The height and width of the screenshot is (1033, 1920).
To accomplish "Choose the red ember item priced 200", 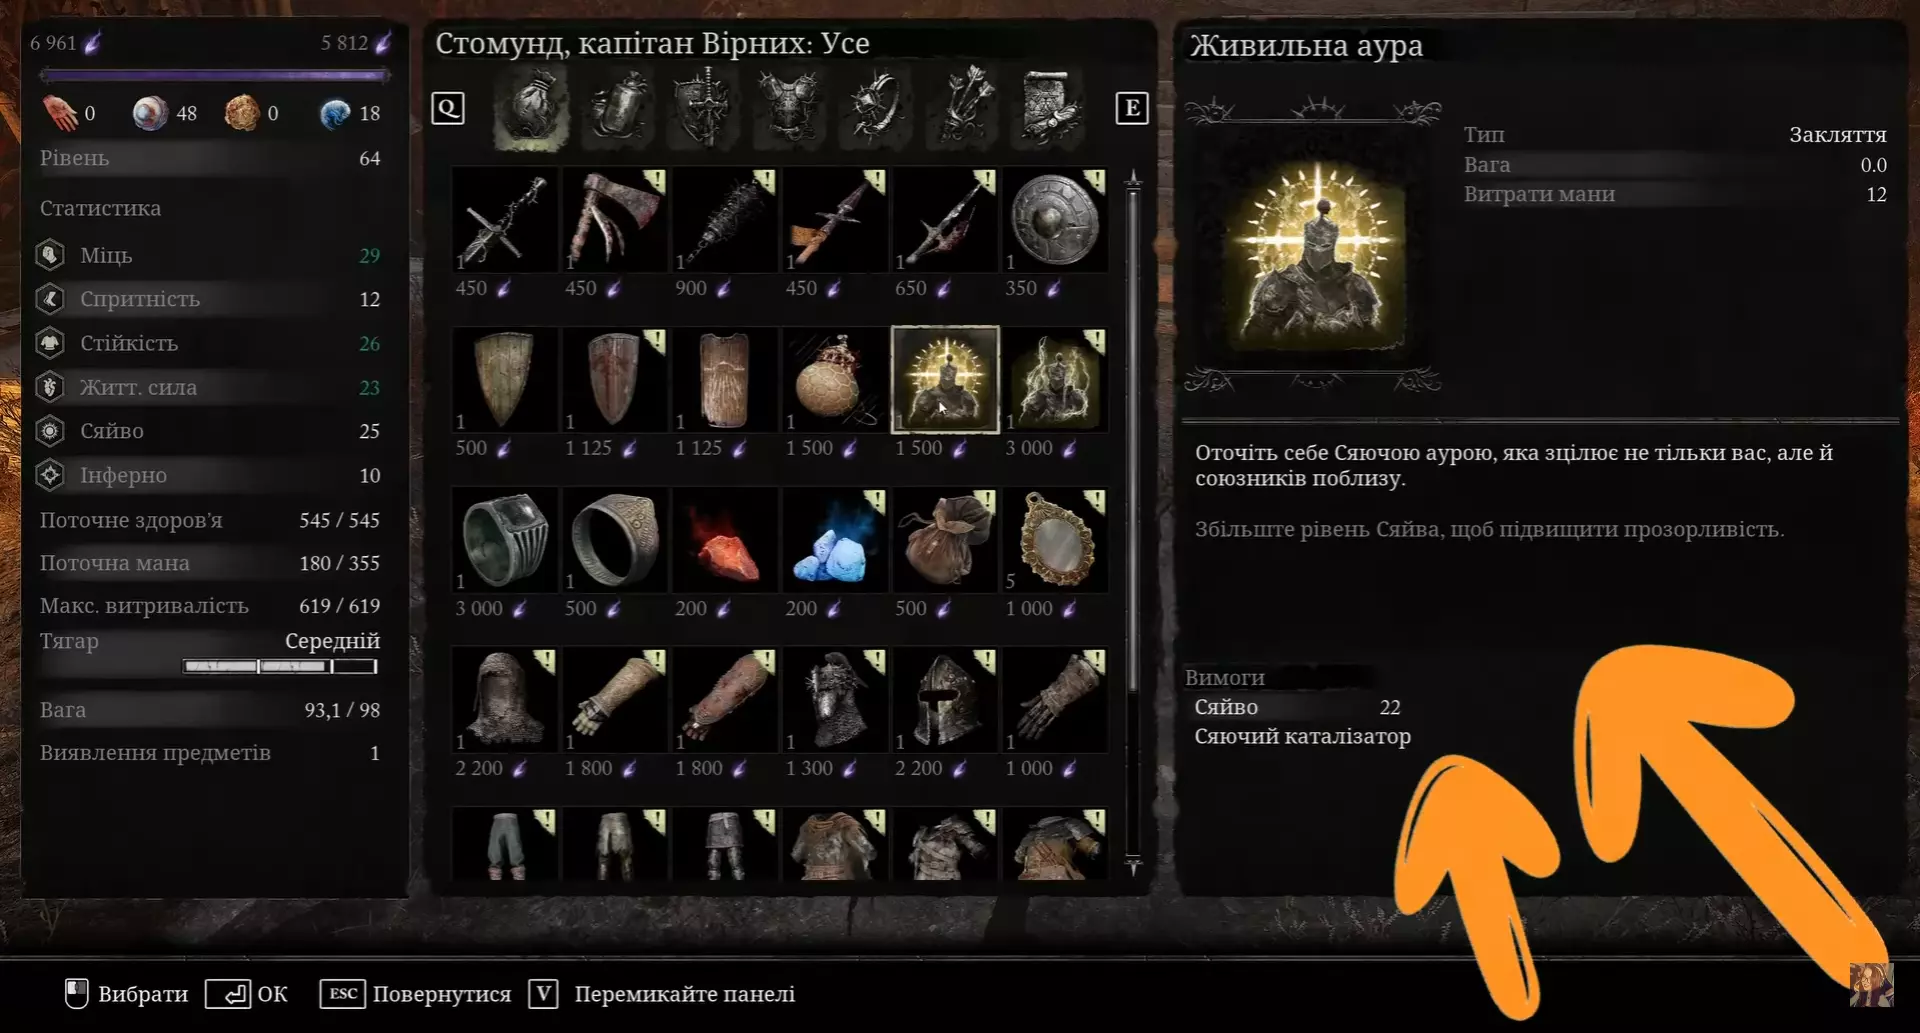I will click(x=724, y=540).
